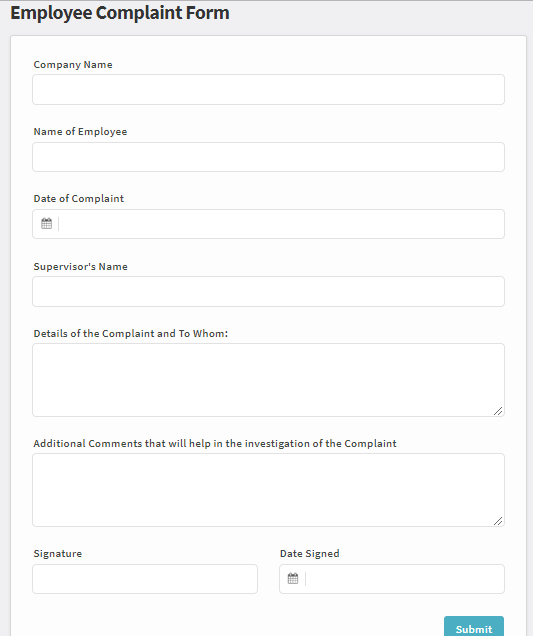Click the Signature label
Image resolution: width=533 pixels, height=636 pixels.
point(58,554)
